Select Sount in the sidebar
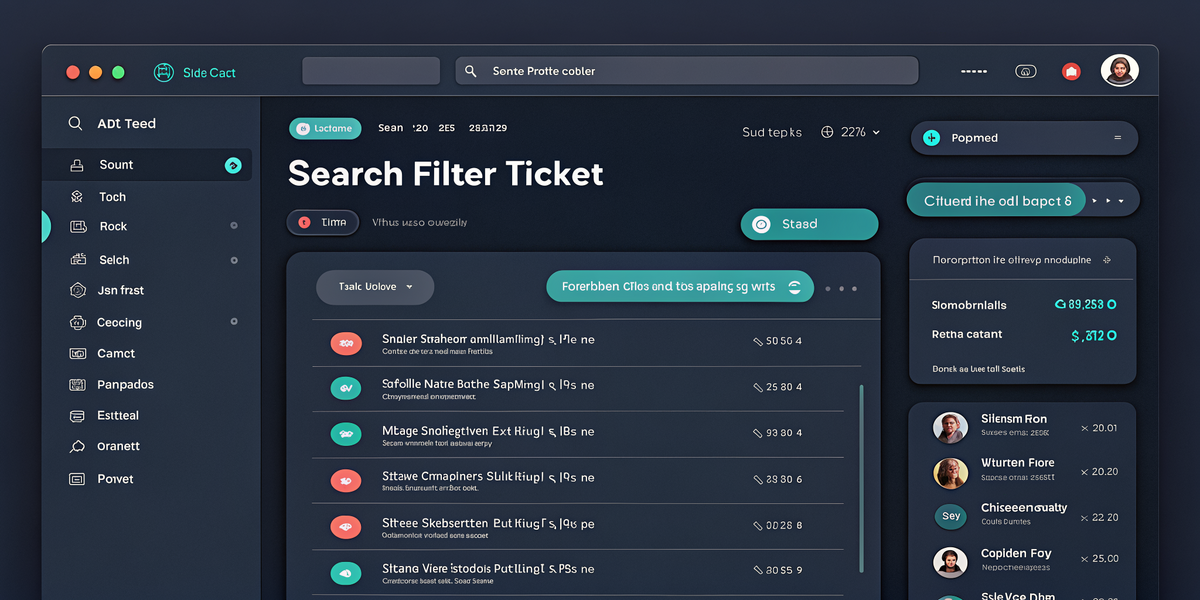This screenshot has height=600, width=1200. point(147,165)
